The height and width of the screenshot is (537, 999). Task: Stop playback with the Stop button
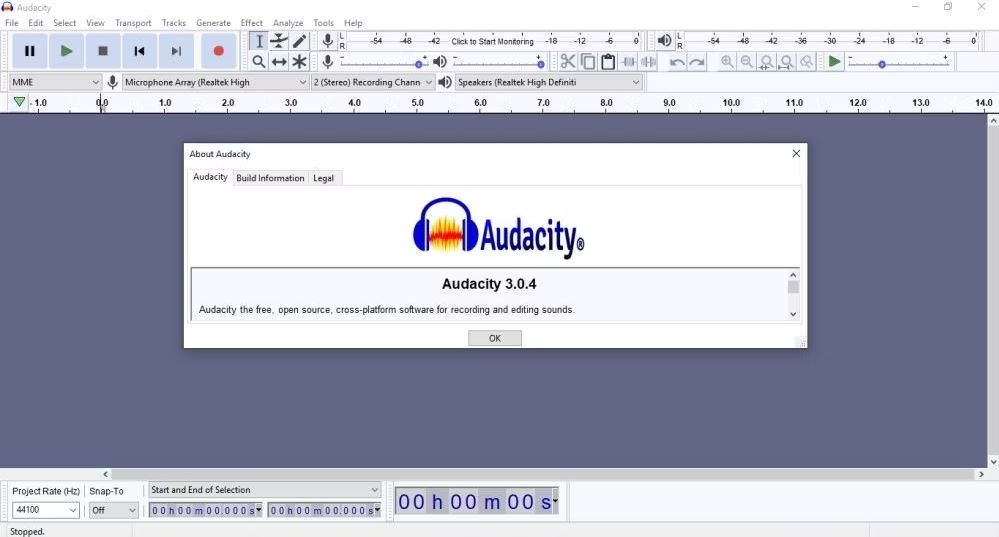pos(103,51)
